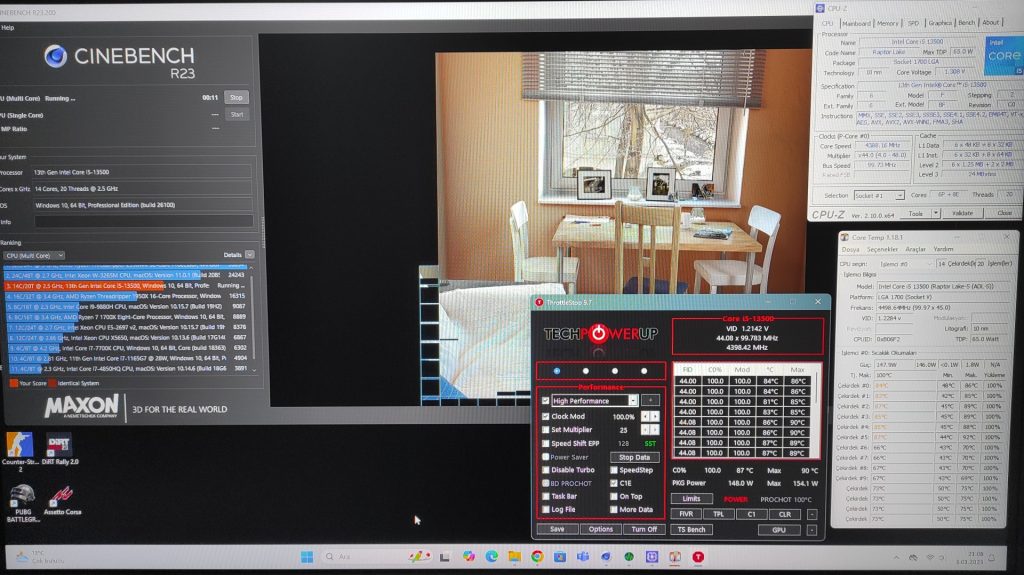Open the FIVR settings in ThrottleStop
This screenshot has width=1024, height=575.
(686, 514)
